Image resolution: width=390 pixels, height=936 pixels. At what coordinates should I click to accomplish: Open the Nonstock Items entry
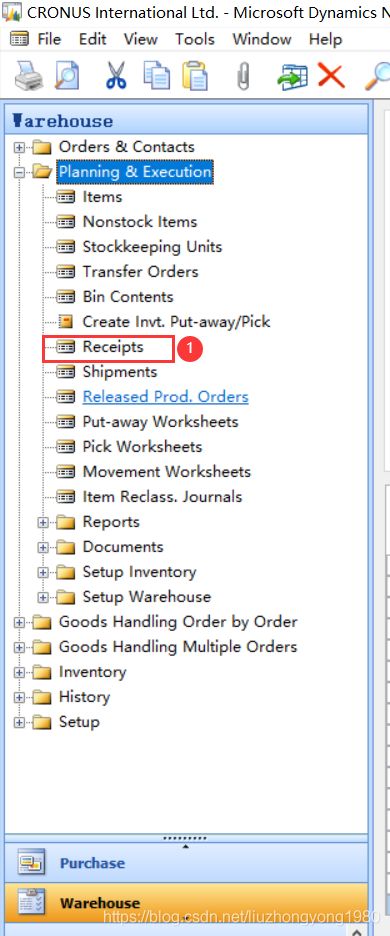point(140,222)
